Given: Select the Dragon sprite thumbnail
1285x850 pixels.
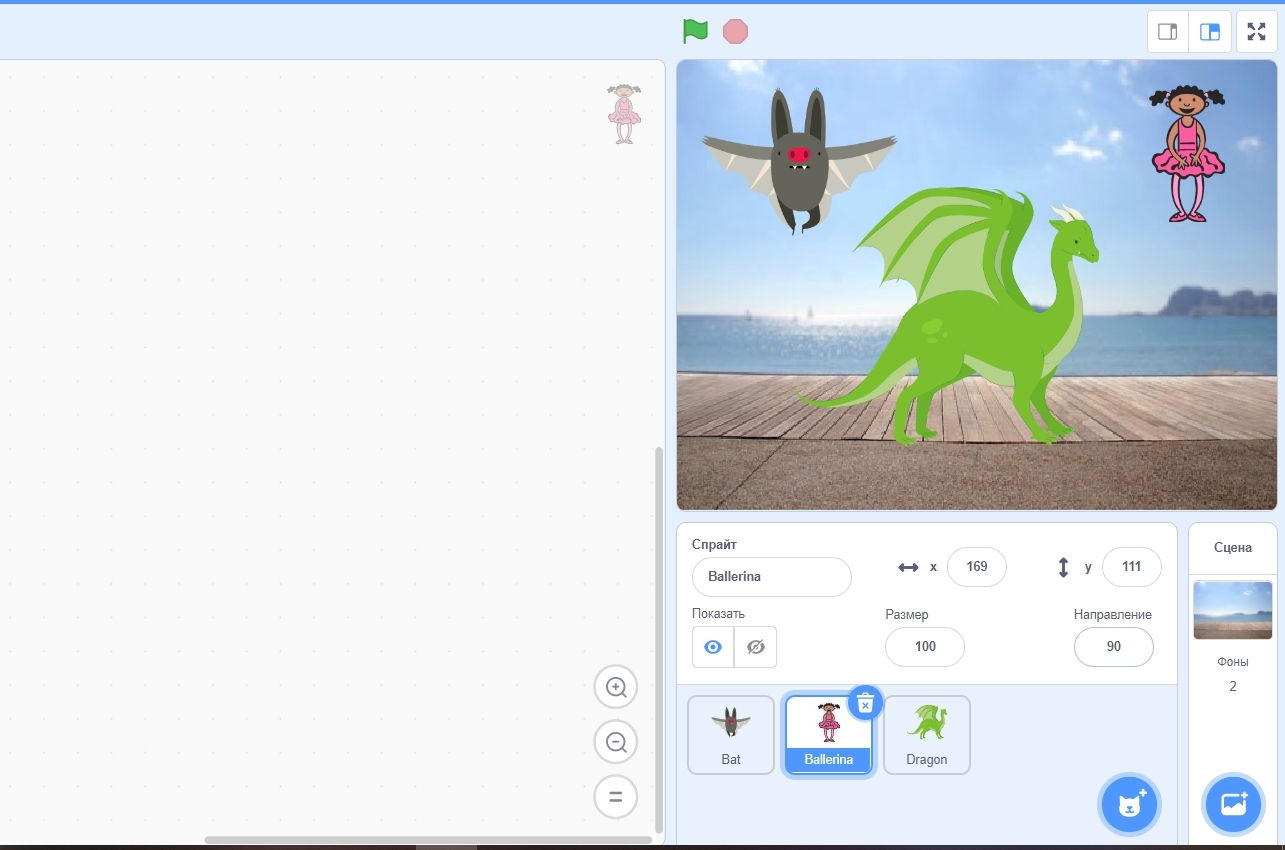Looking at the screenshot, I should tap(927, 735).
